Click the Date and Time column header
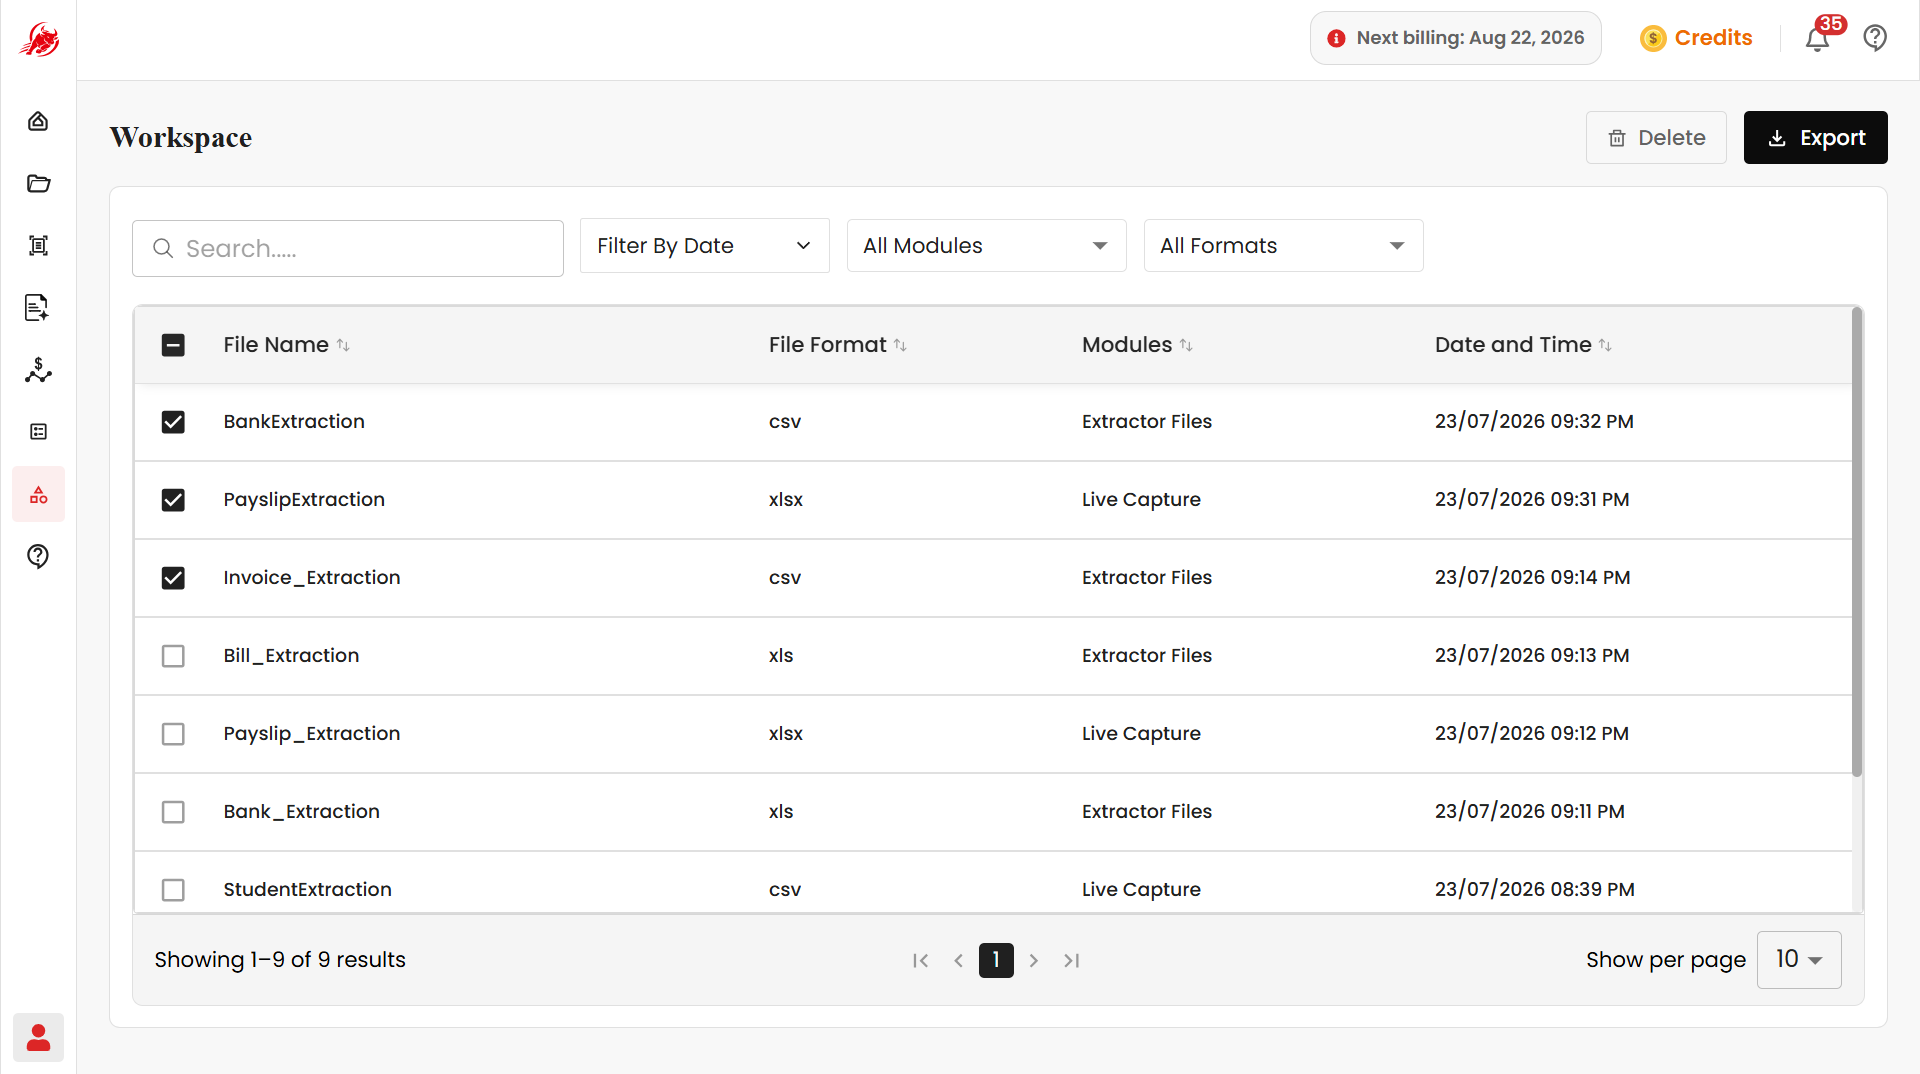This screenshot has width=1920, height=1074. (x=1513, y=345)
